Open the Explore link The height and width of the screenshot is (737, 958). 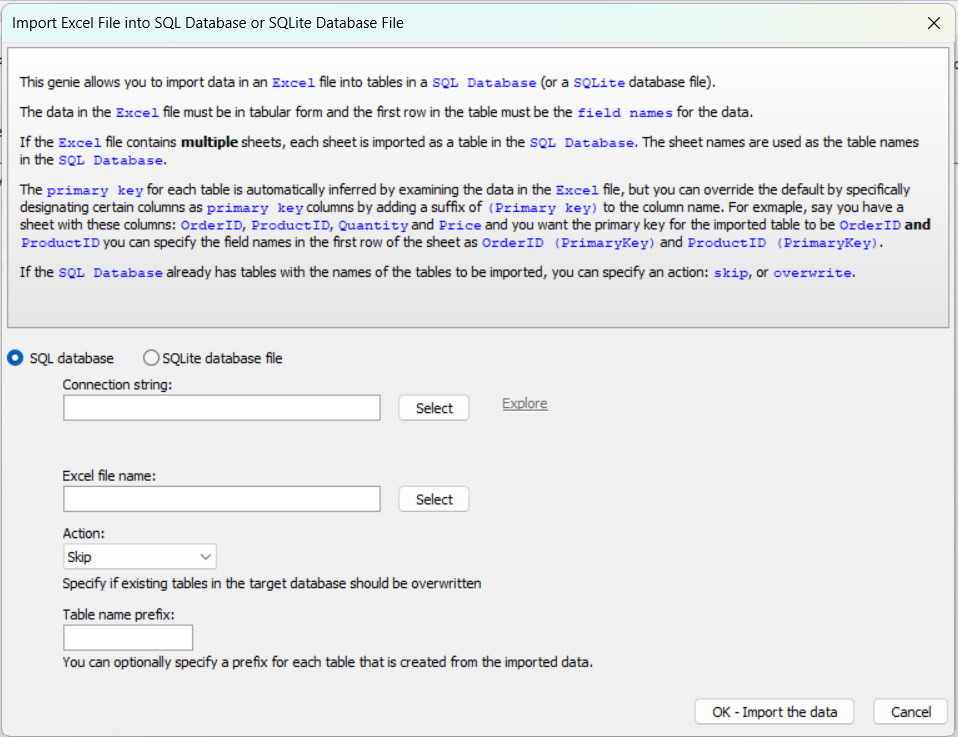point(525,403)
